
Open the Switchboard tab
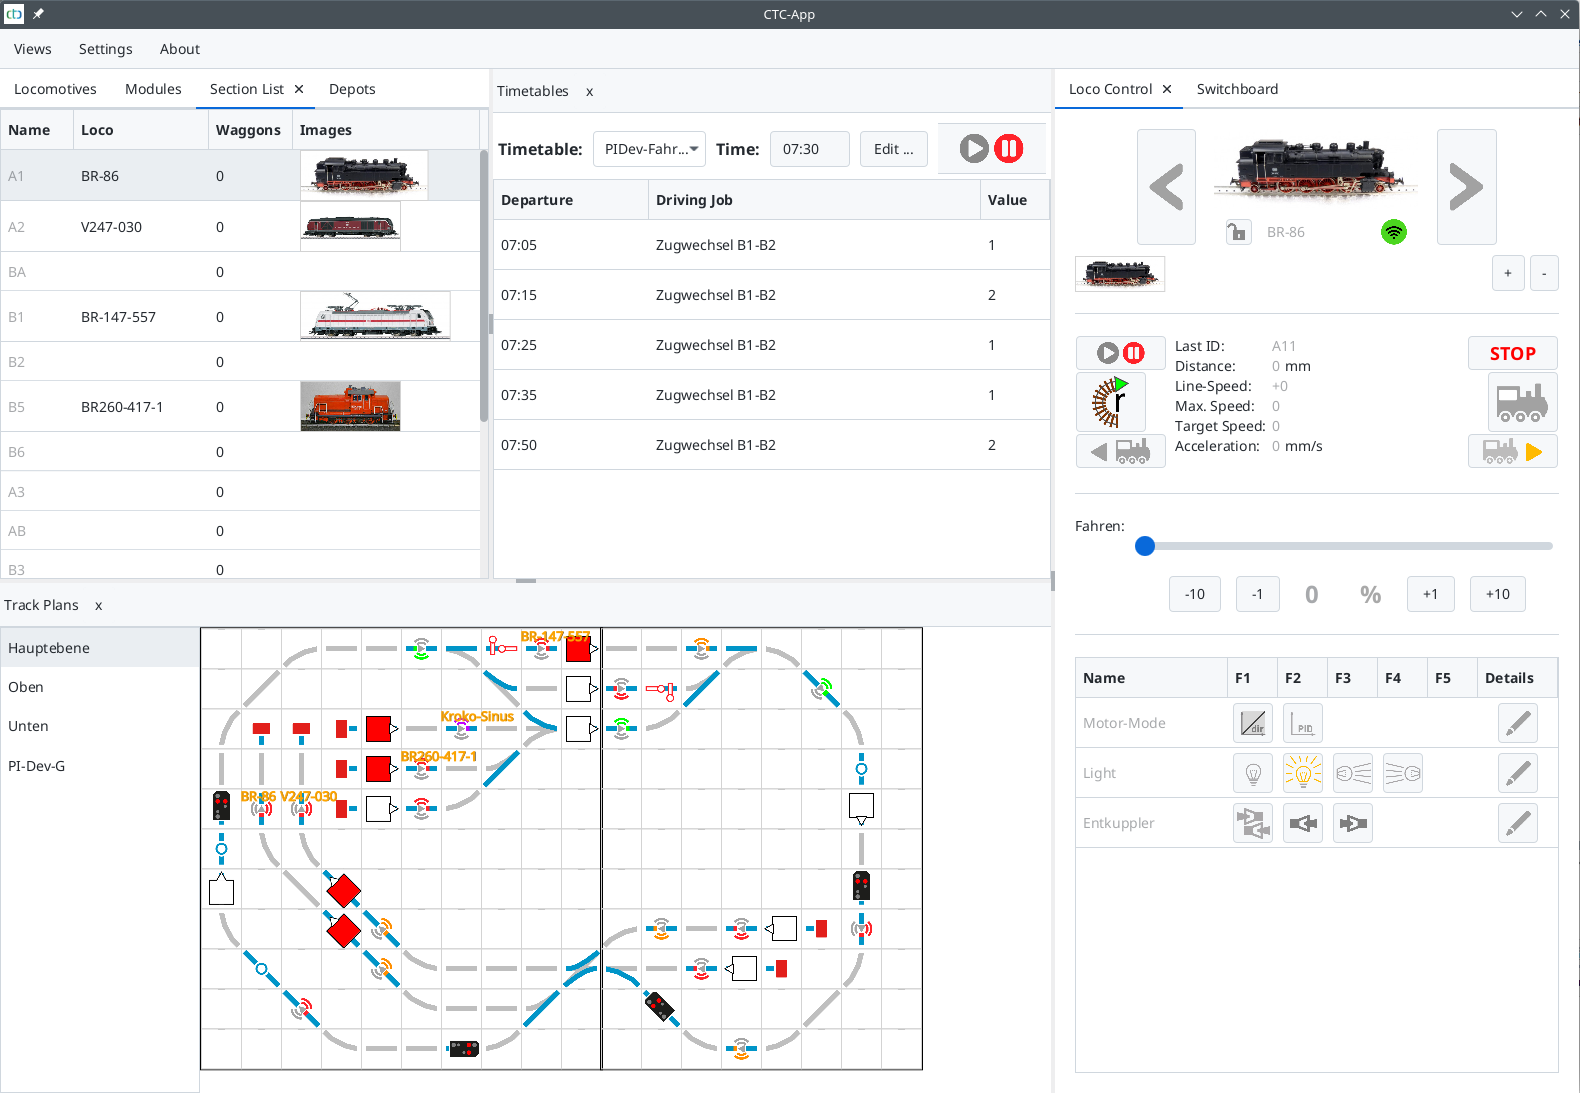pos(1237,89)
